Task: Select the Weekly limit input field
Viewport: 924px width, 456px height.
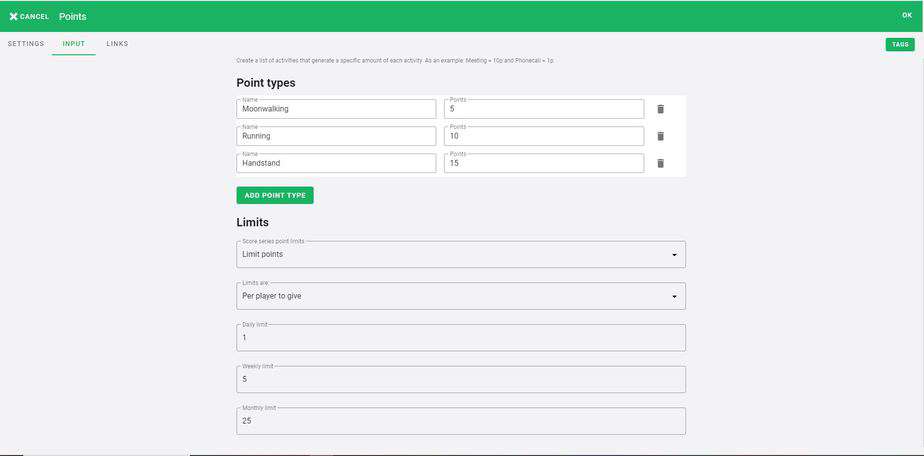Action: [461, 379]
